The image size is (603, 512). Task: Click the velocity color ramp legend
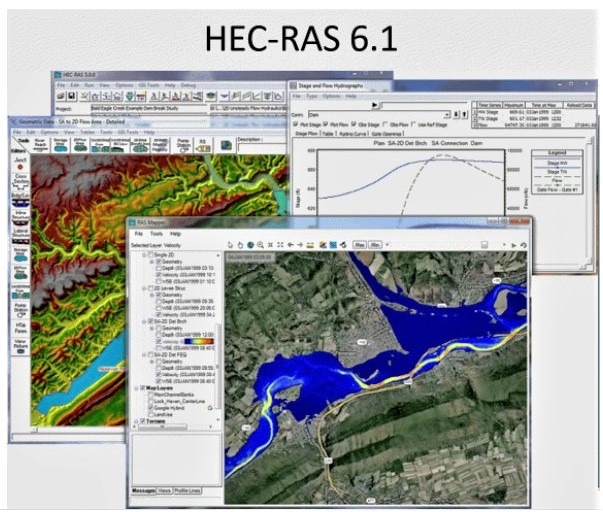pyautogui.click(x=199, y=341)
